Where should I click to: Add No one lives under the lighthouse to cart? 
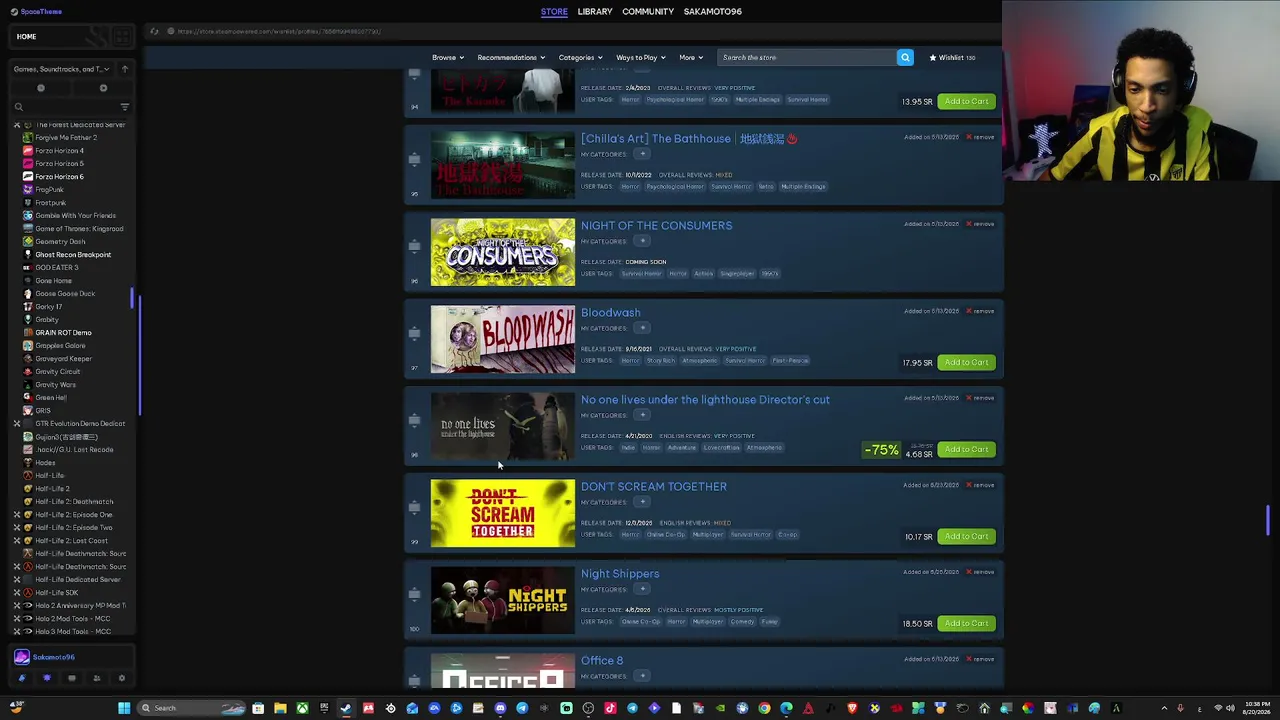pyautogui.click(x=966, y=449)
